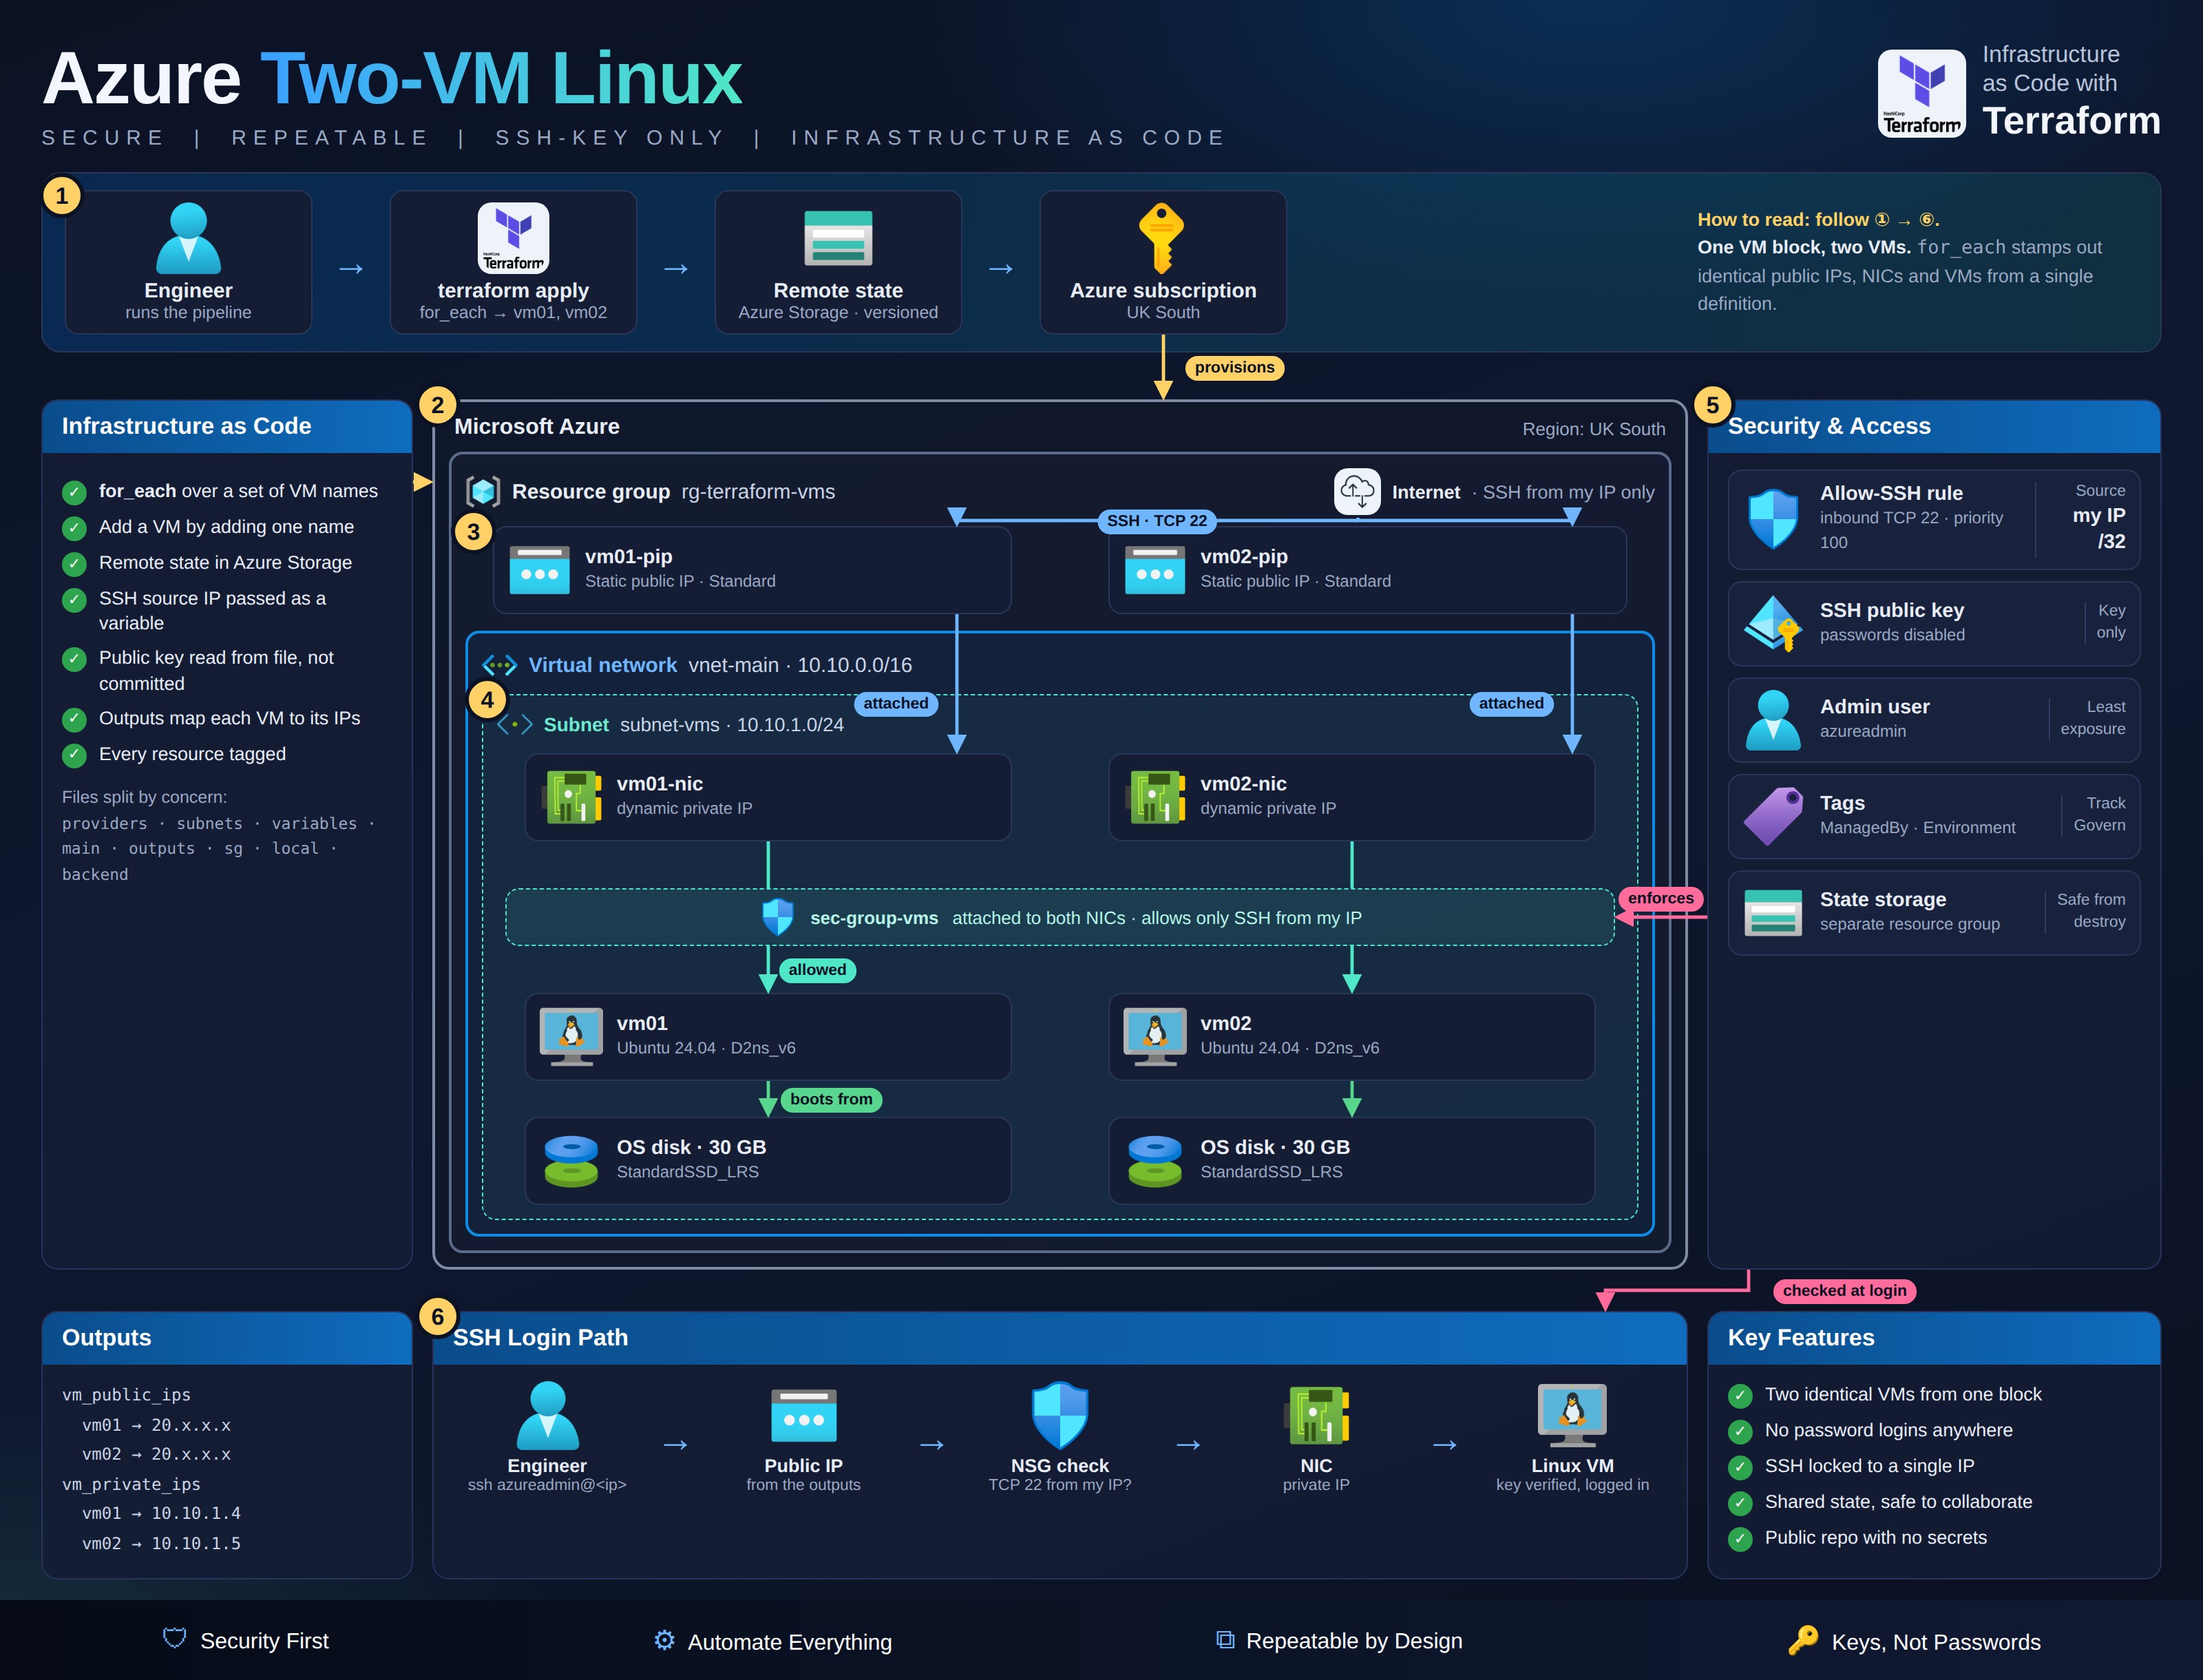This screenshot has height=1680, width=2203.
Task: Click the vm01-pip public IP icon
Action: (540, 569)
